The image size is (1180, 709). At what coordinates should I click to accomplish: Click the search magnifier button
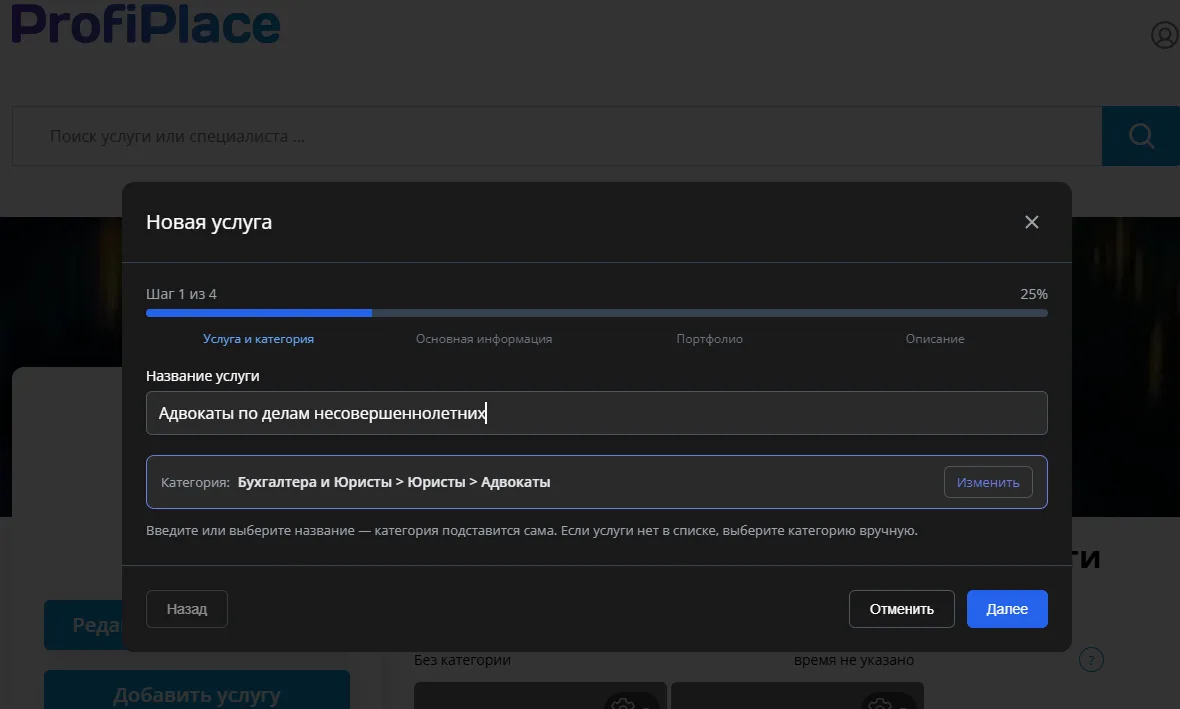tap(1141, 135)
